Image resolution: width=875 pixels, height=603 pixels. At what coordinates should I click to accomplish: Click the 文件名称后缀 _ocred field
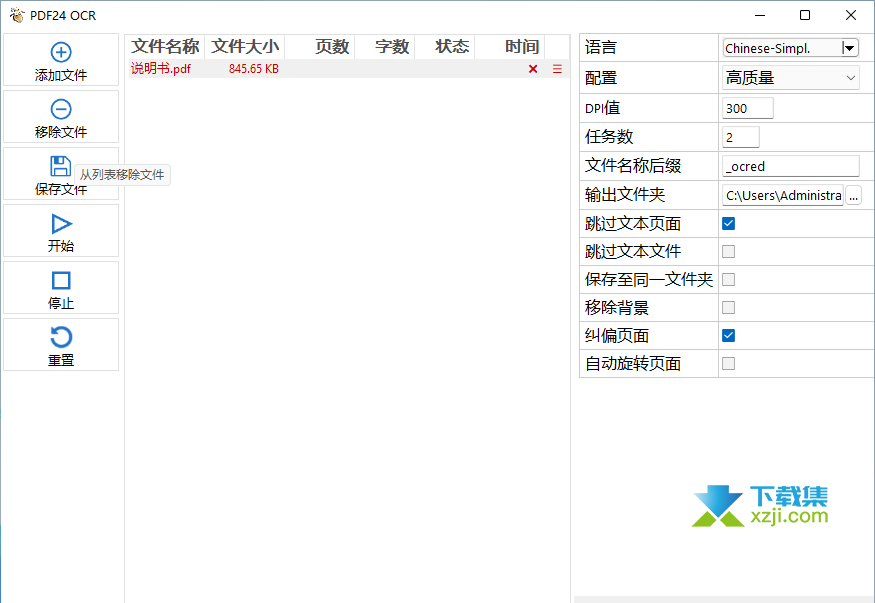pos(791,166)
